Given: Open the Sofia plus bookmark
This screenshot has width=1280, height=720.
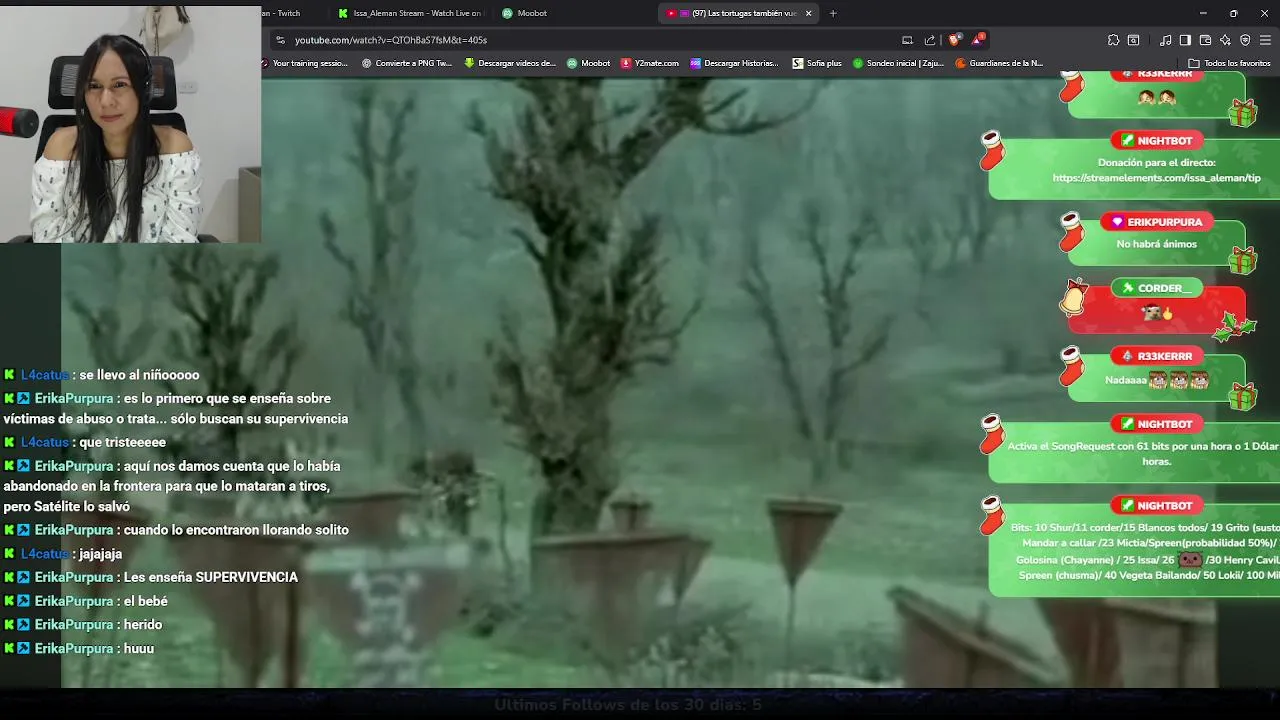Looking at the screenshot, I should tap(817, 63).
